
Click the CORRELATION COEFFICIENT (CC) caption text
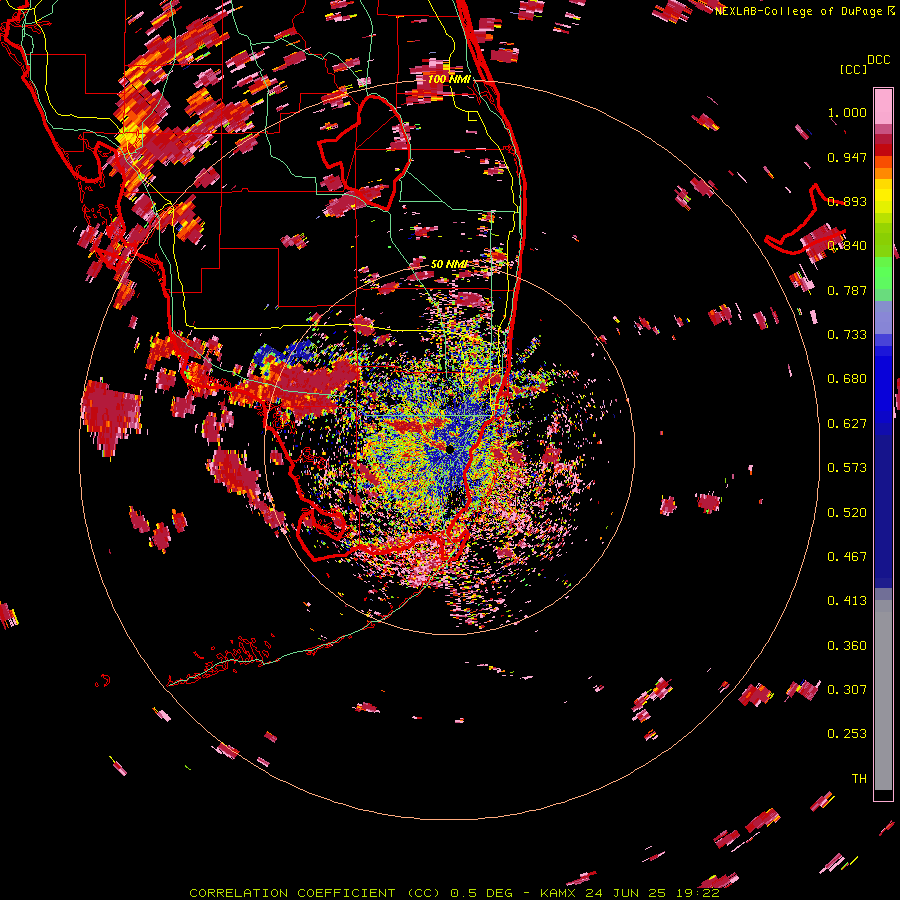click(314, 893)
